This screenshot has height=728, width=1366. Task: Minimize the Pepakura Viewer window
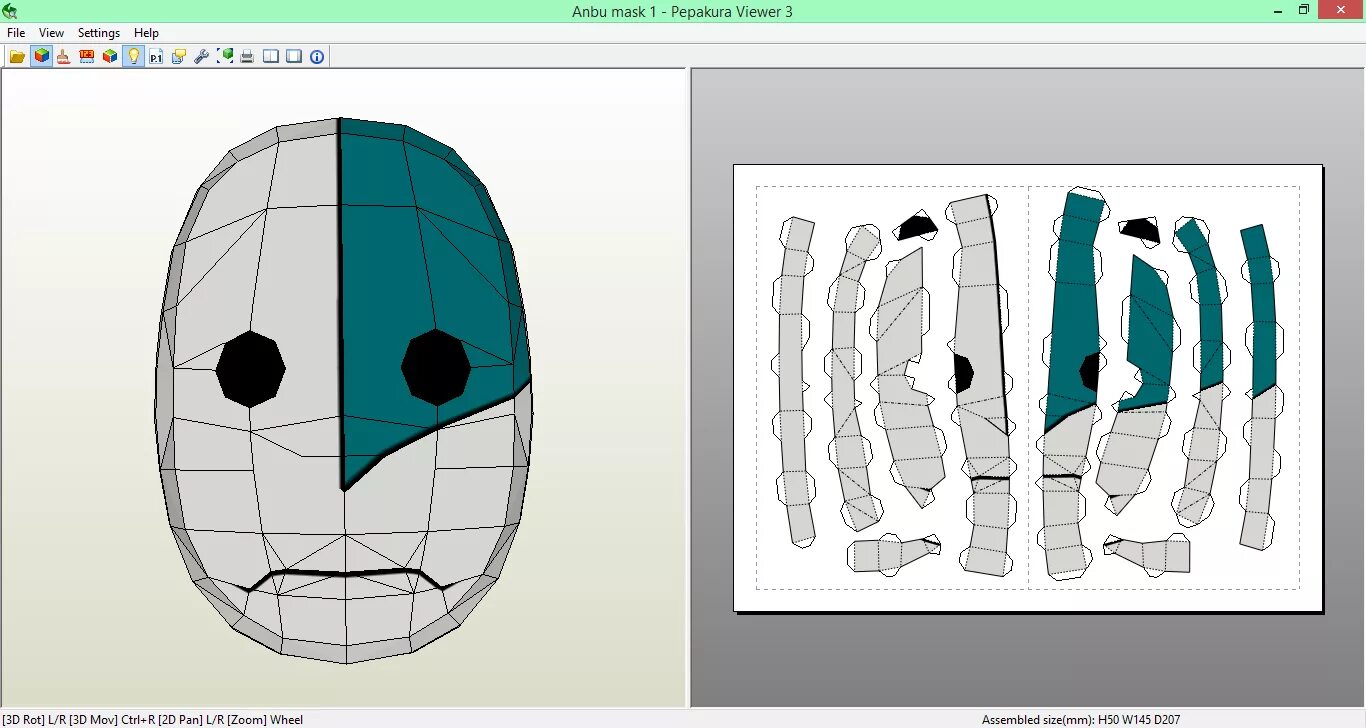[1280, 10]
